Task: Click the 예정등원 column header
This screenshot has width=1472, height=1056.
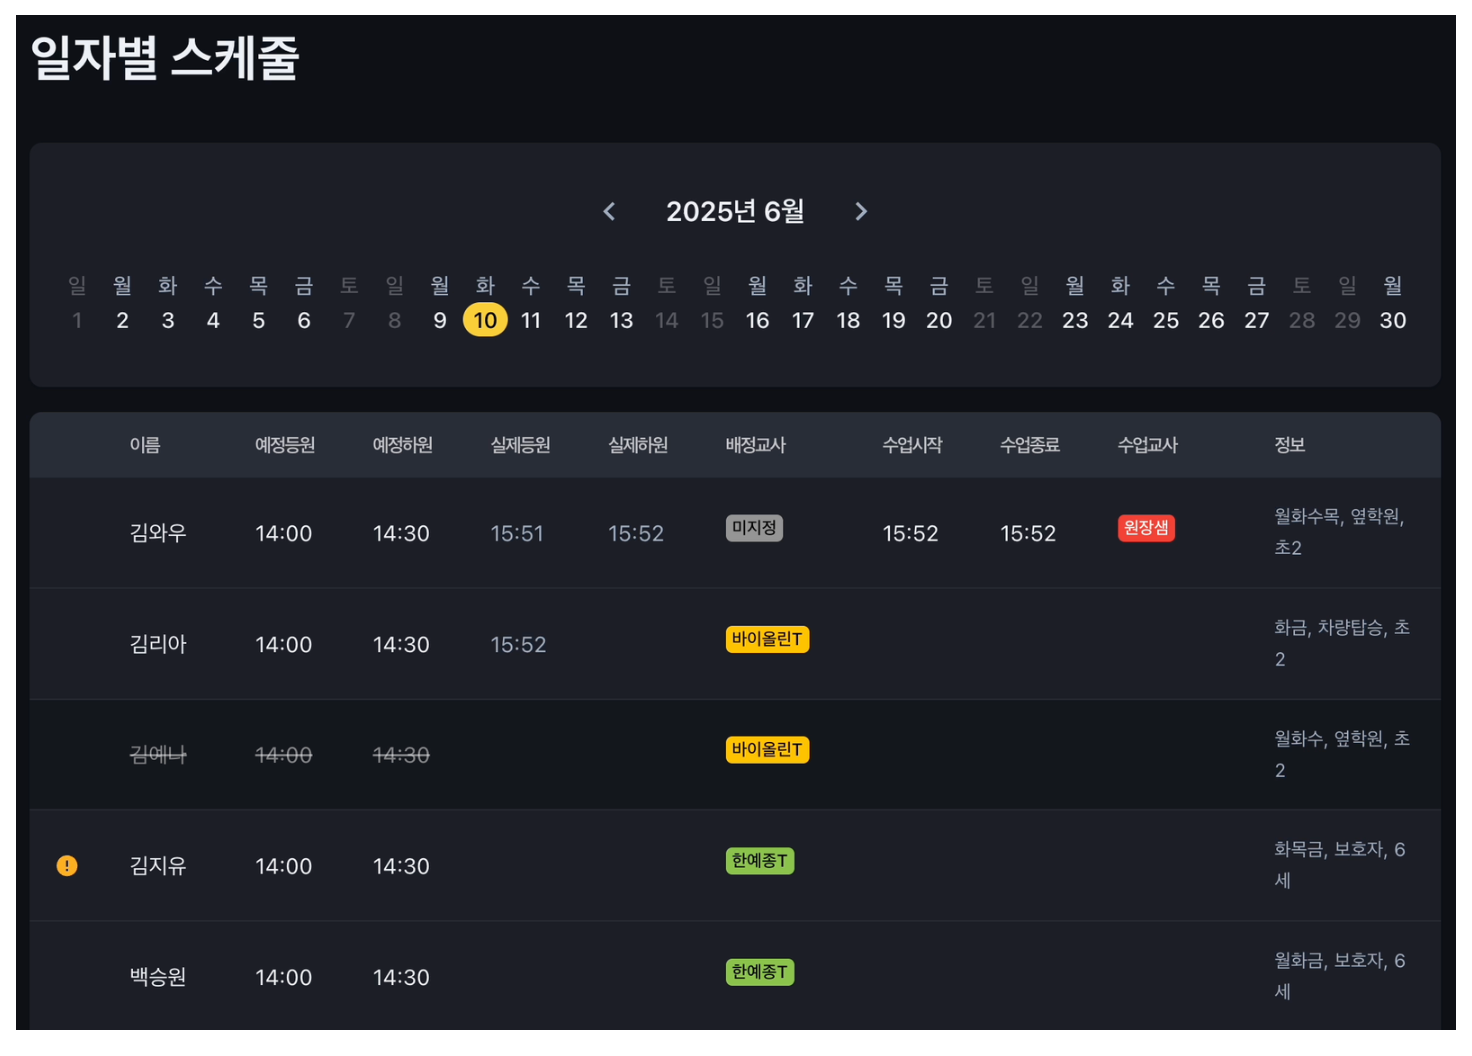Action: coord(285,445)
